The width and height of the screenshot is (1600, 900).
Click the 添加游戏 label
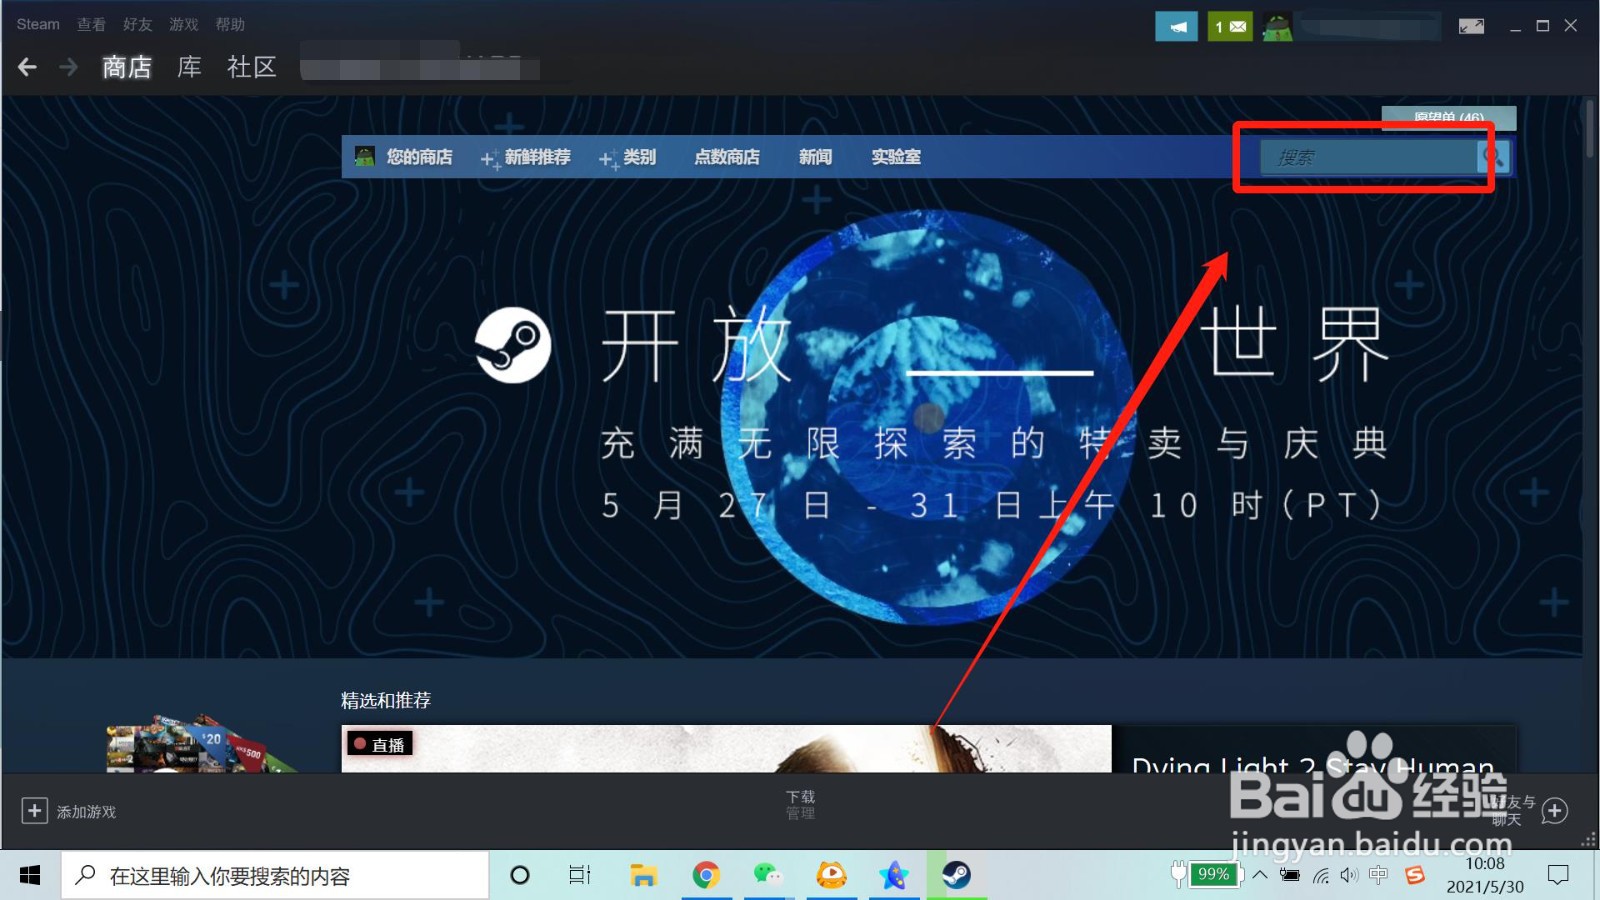pos(86,812)
